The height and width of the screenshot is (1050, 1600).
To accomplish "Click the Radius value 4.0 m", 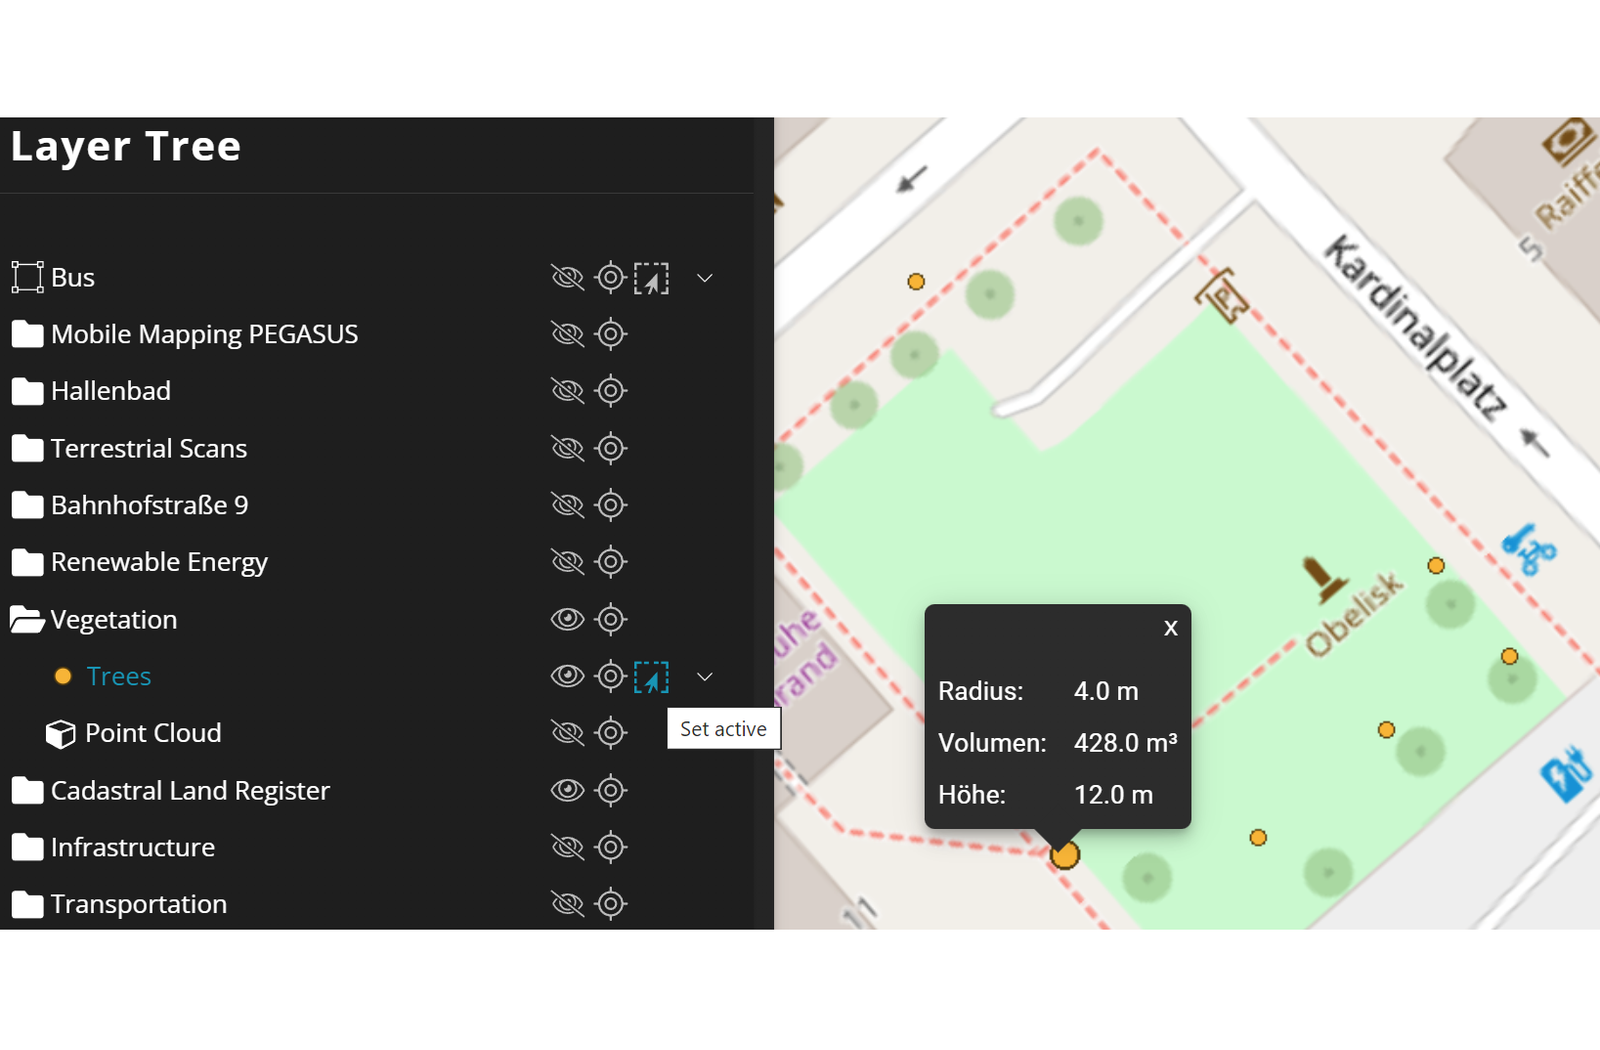I will 1106,691.
